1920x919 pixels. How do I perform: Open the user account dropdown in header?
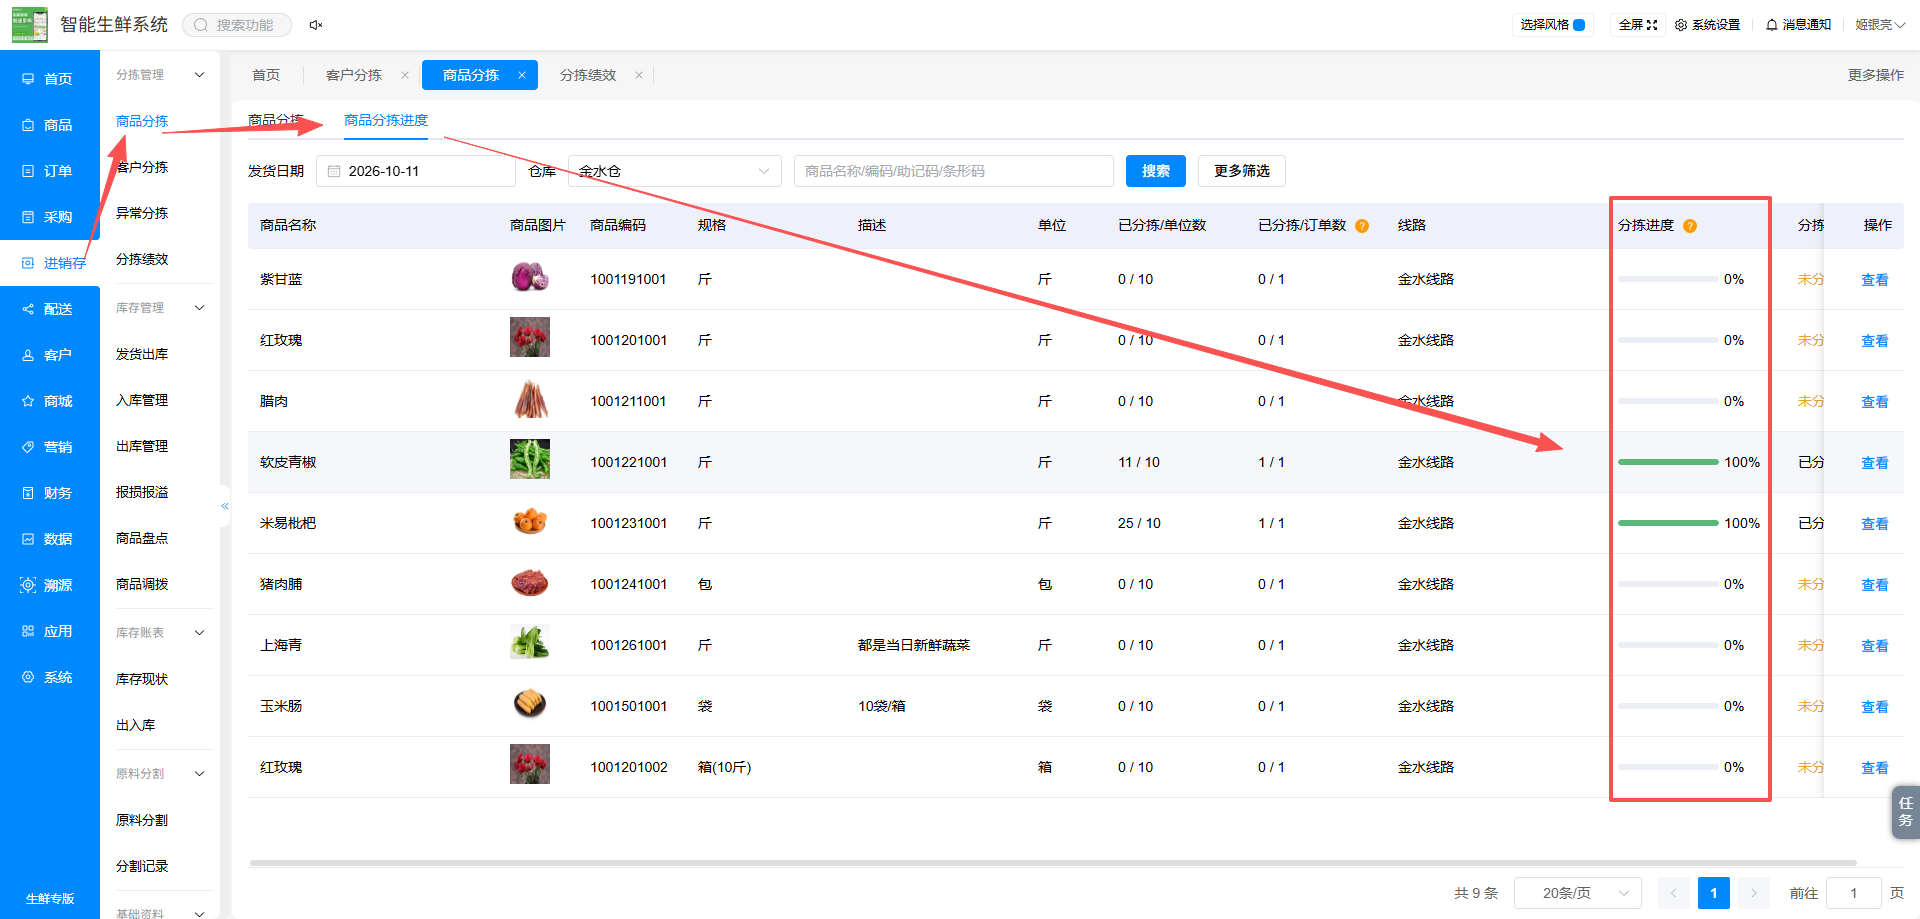pos(1880,25)
